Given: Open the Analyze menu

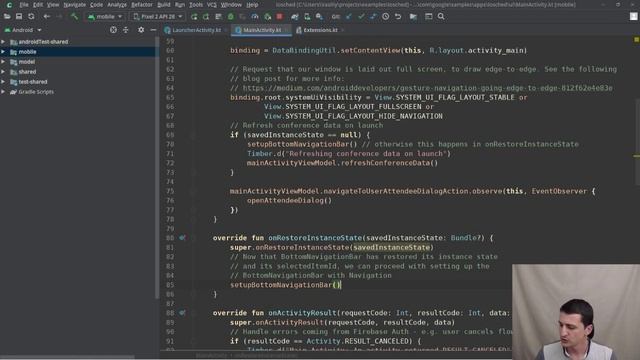Looking at the screenshot, I should (x=117, y=5).
